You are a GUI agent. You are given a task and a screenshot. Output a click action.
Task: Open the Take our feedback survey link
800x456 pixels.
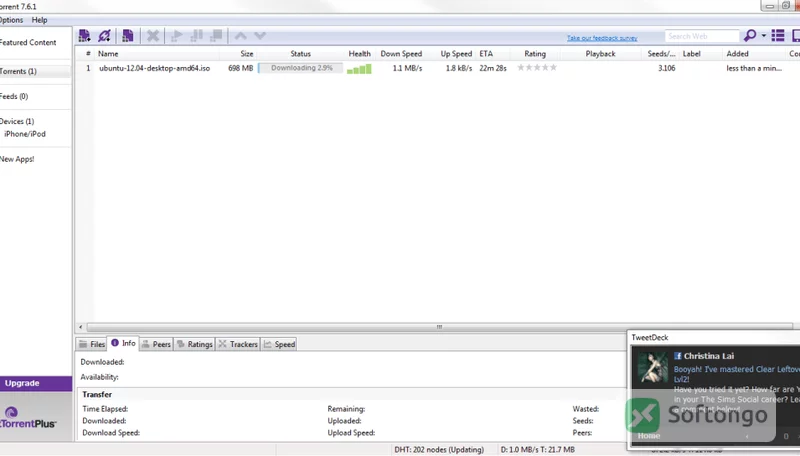602,38
